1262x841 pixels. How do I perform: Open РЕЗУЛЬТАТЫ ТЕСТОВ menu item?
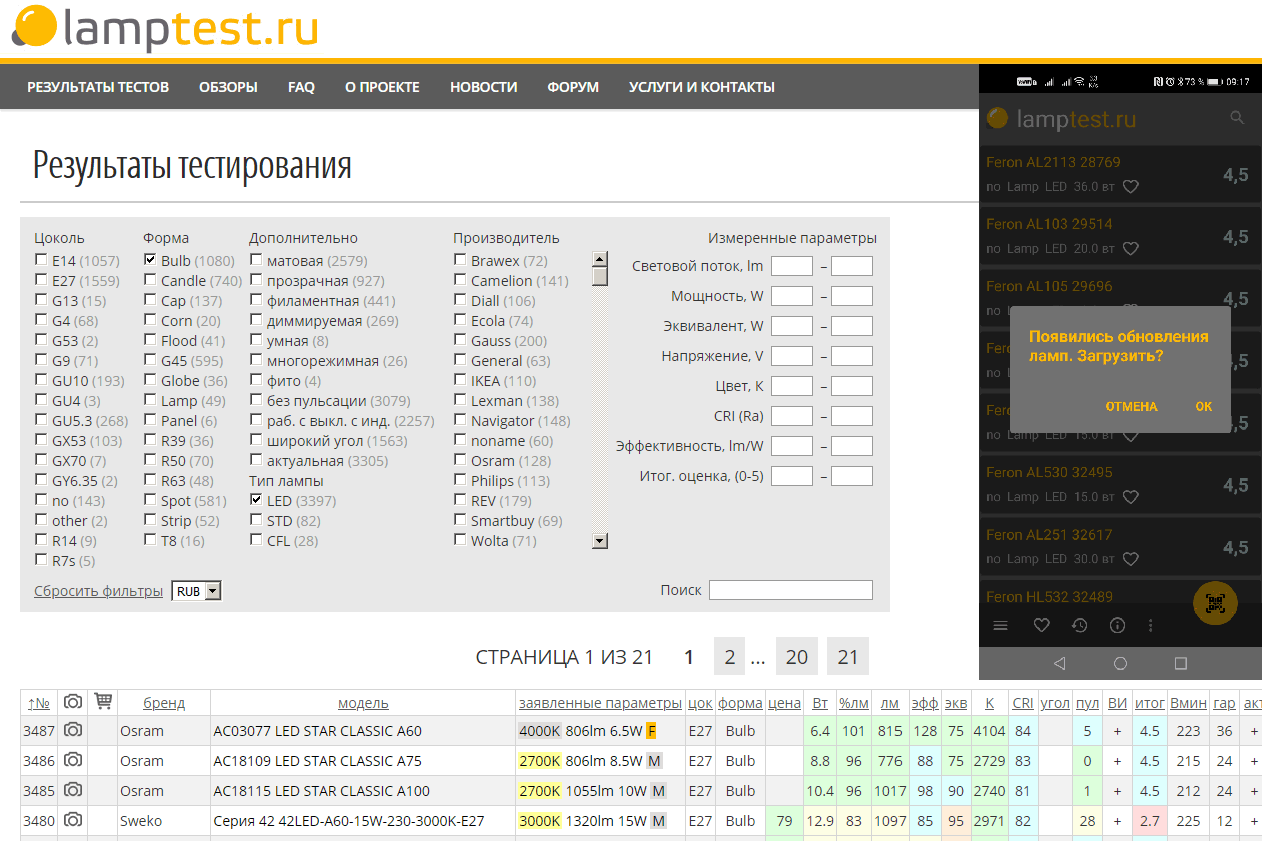pyautogui.click(x=98, y=87)
